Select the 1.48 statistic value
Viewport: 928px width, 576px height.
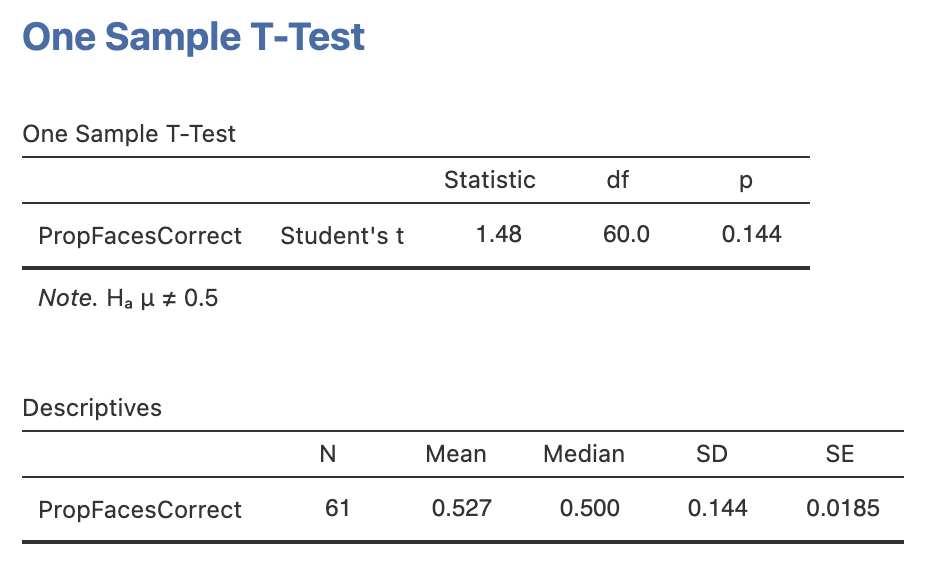(x=499, y=234)
